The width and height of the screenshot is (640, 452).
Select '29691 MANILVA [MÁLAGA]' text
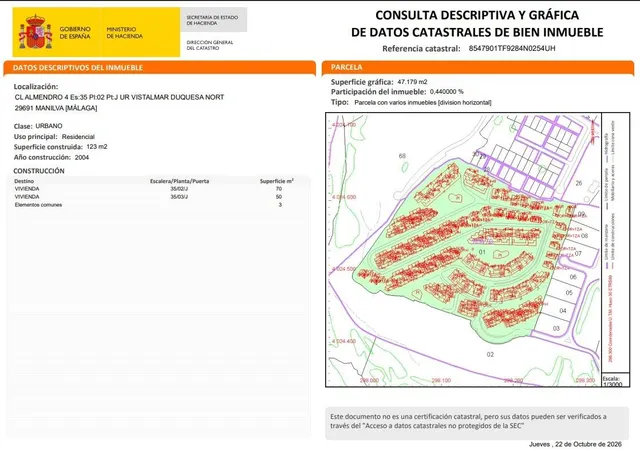pyautogui.click(x=56, y=108)
